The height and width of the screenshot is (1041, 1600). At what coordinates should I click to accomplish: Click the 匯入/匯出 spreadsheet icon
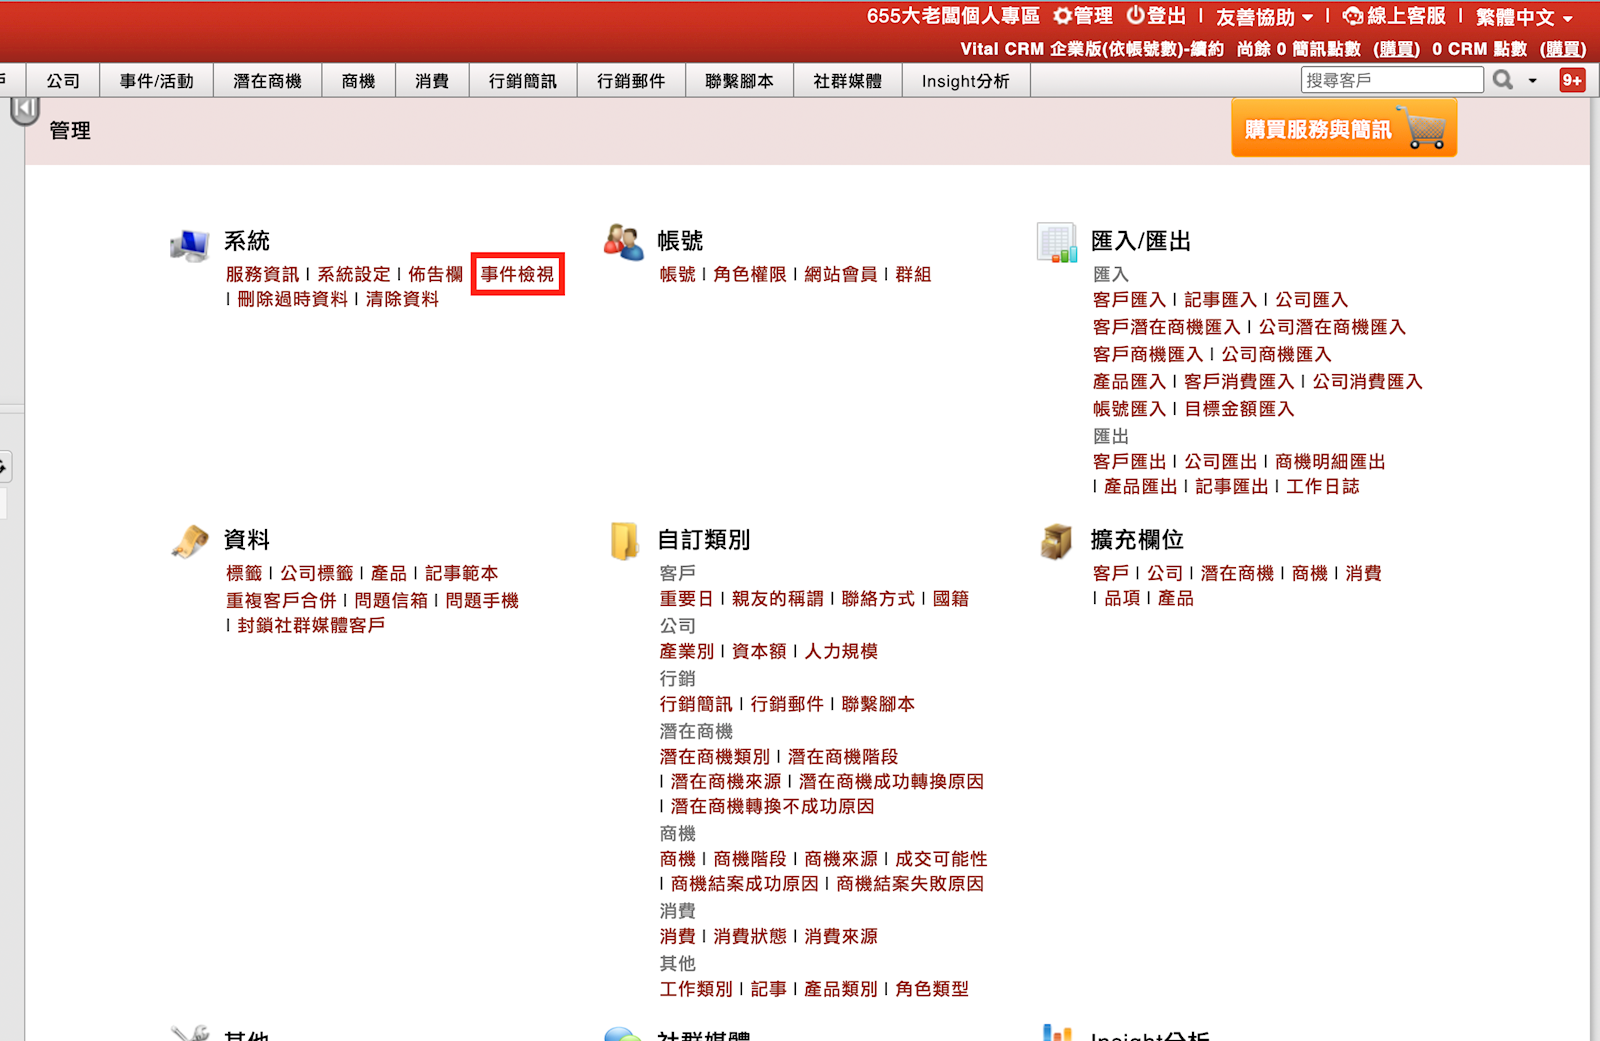coord(1057,242)
